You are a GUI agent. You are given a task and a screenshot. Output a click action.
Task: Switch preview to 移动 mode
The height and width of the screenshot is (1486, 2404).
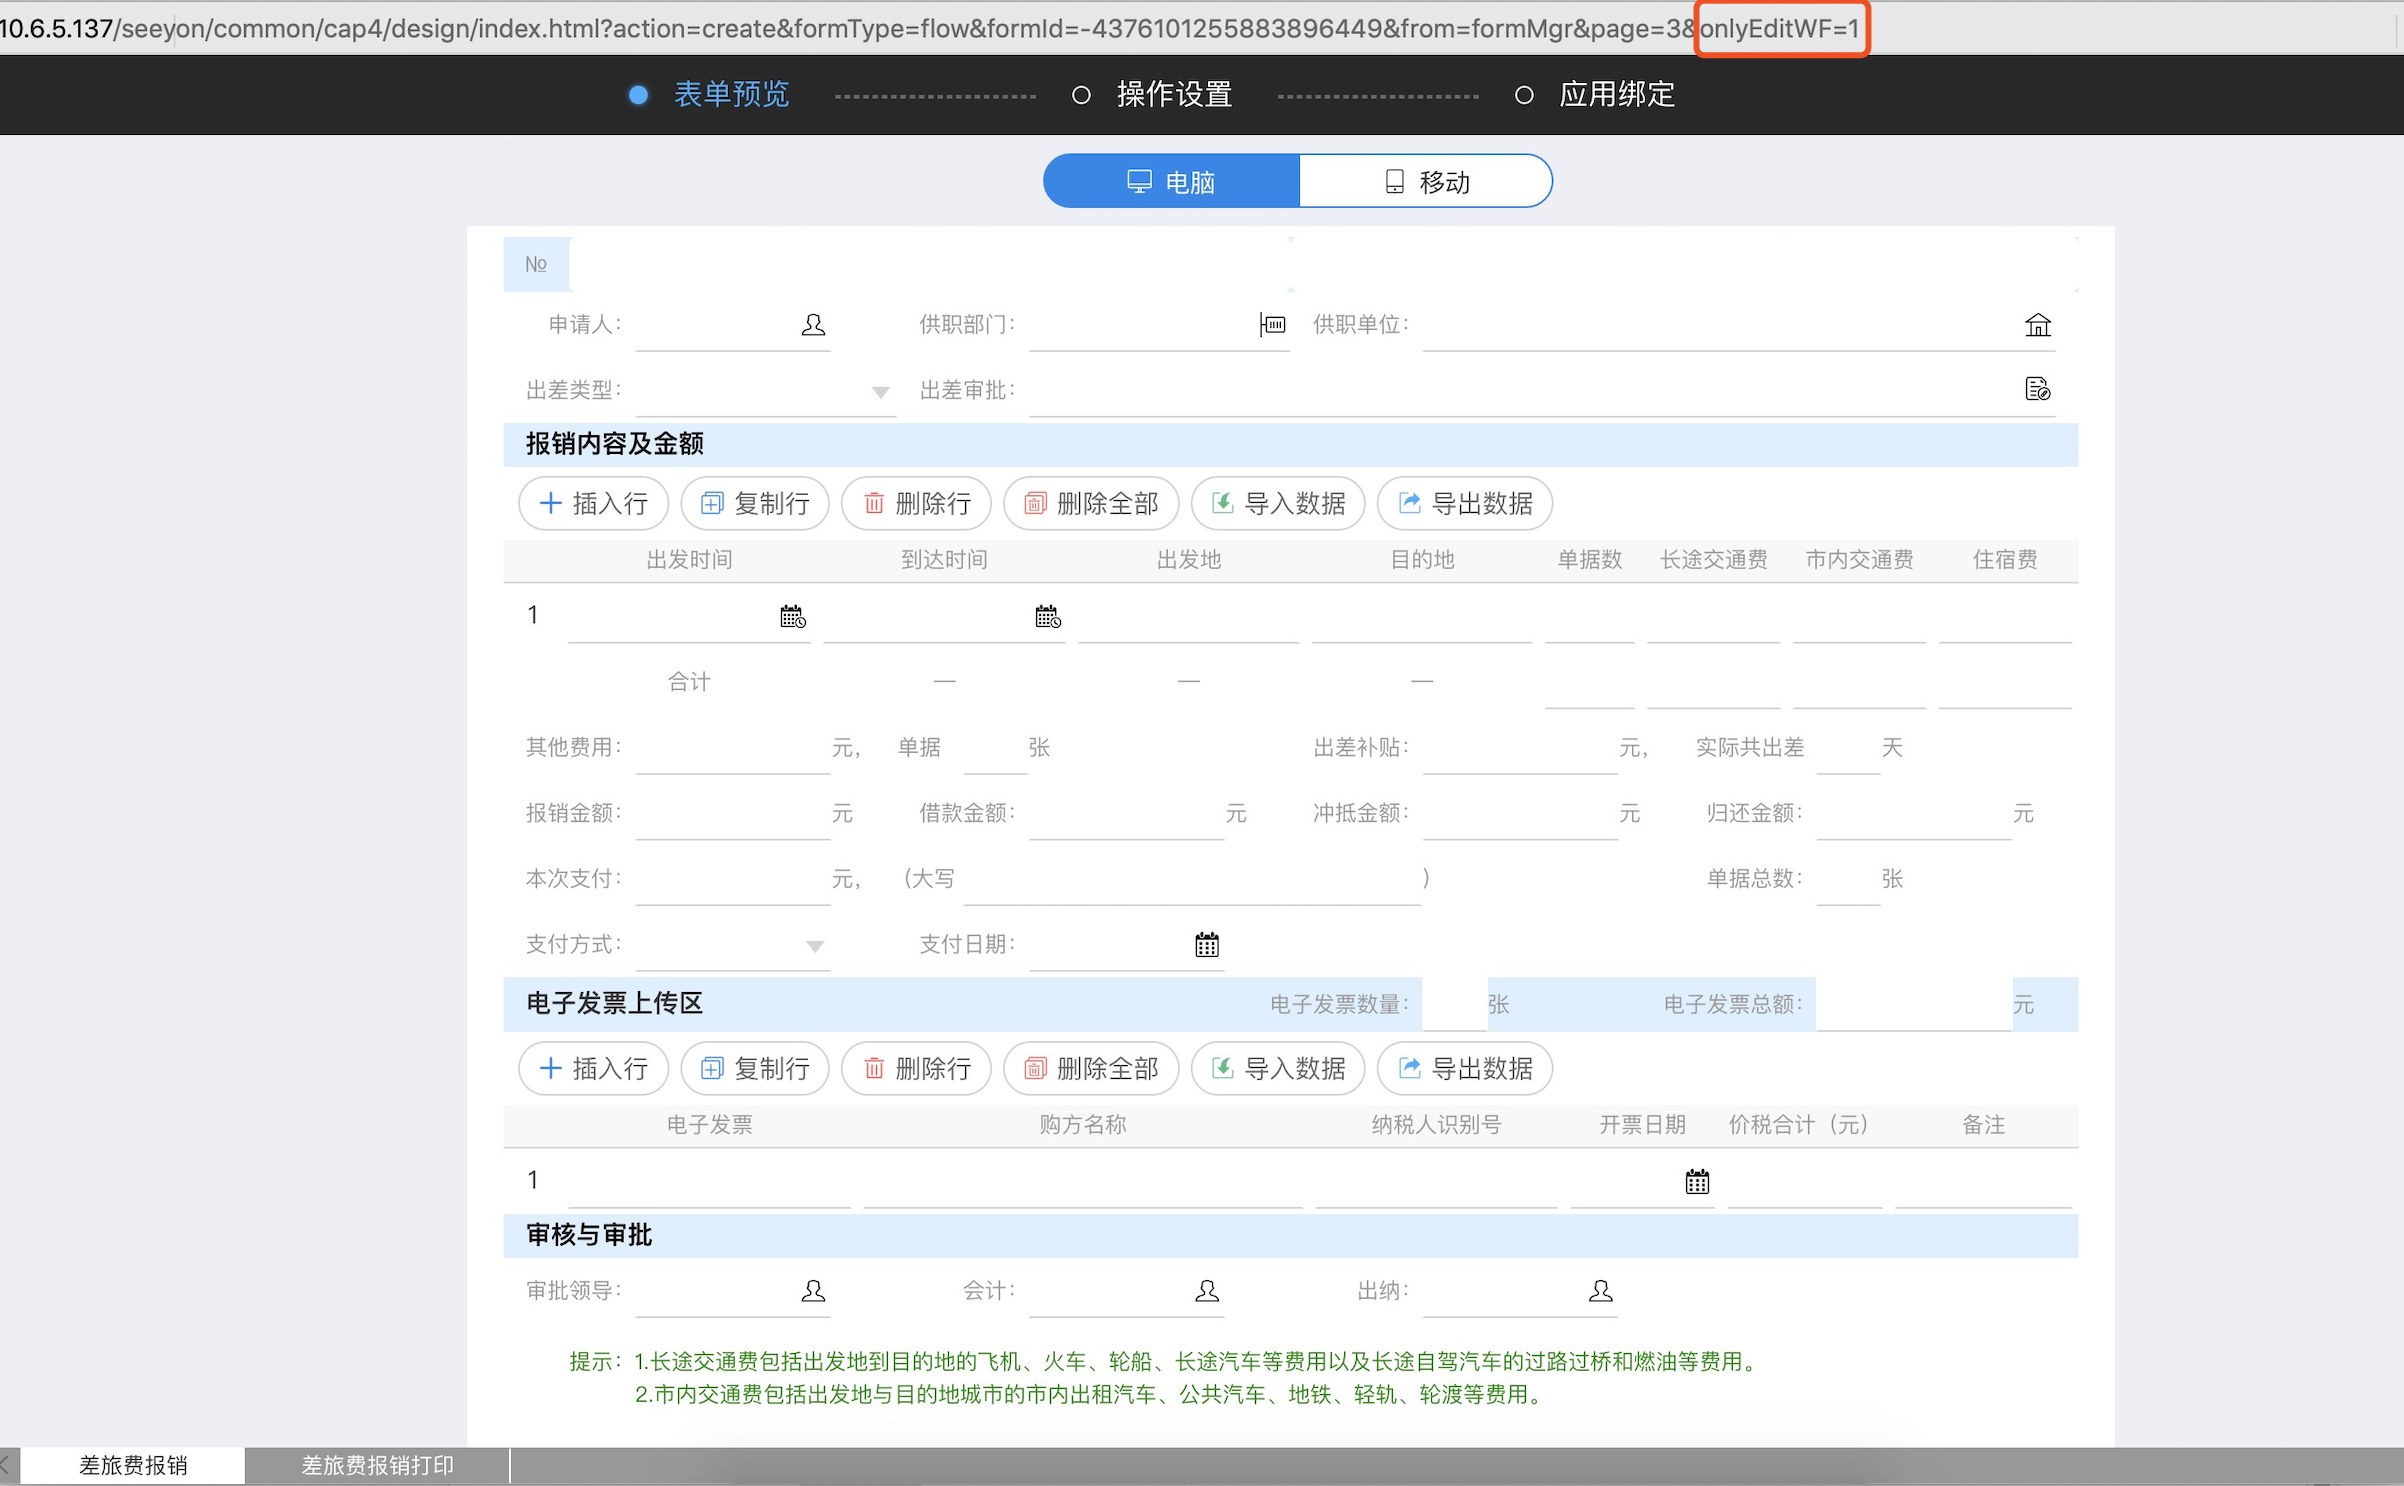[x=1426, y=182]
